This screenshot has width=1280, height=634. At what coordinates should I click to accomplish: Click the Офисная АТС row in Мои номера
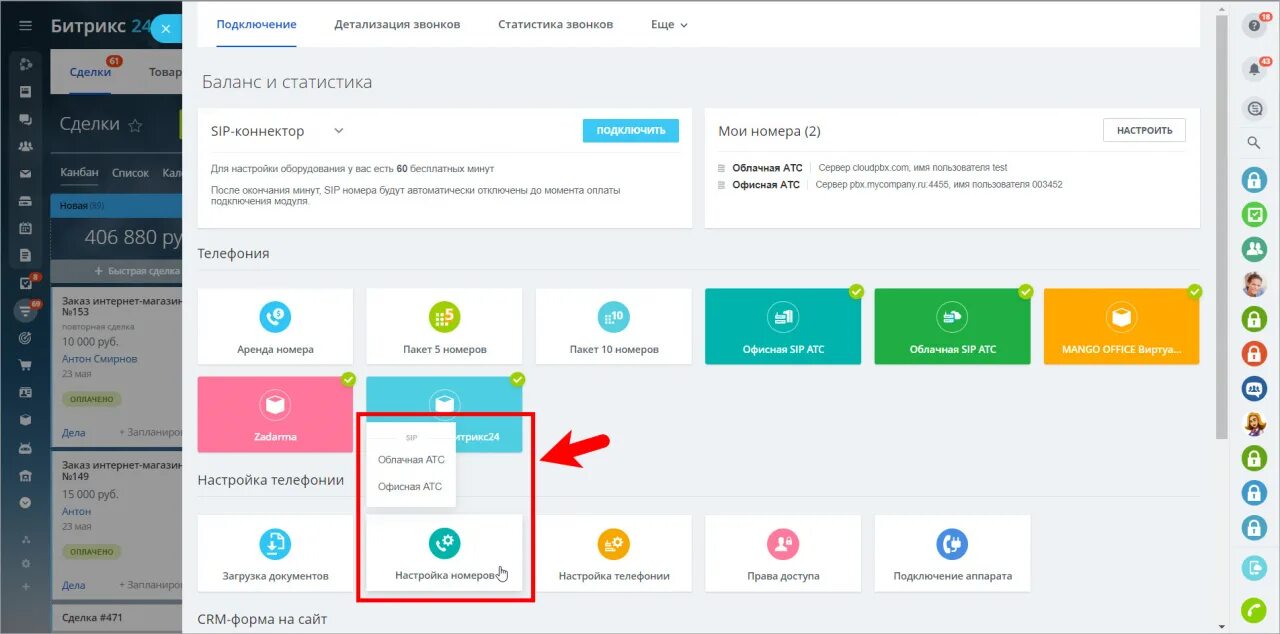tap(890, 185)
